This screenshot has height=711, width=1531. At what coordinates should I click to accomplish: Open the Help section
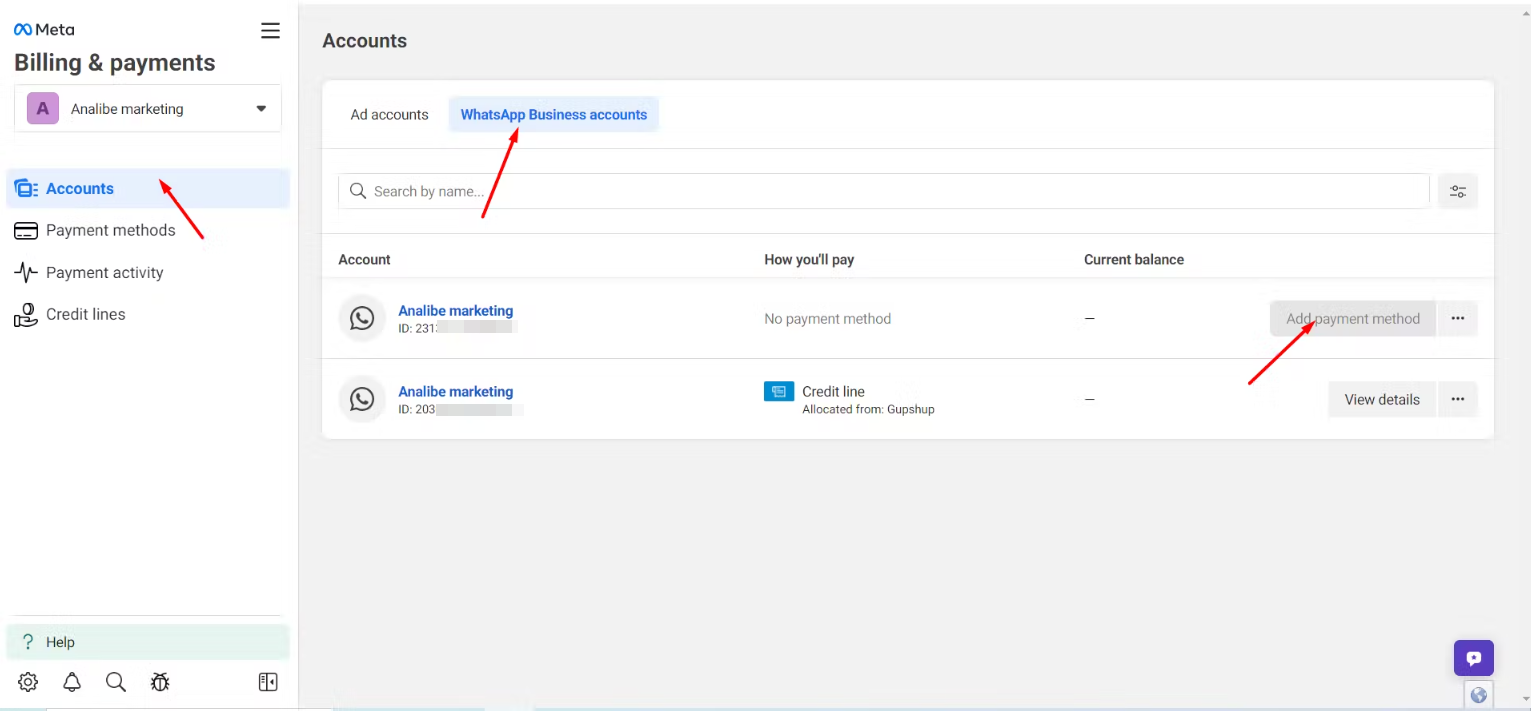tap(148, 642)
